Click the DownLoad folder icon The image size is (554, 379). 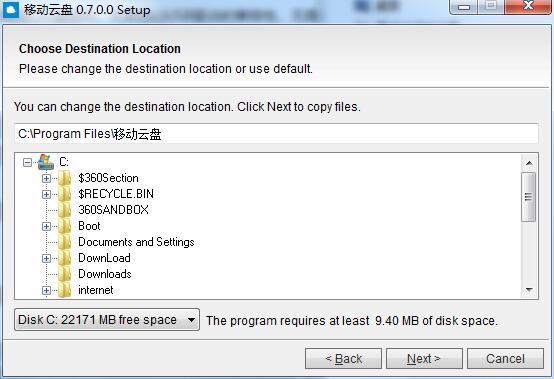(64, 258)
